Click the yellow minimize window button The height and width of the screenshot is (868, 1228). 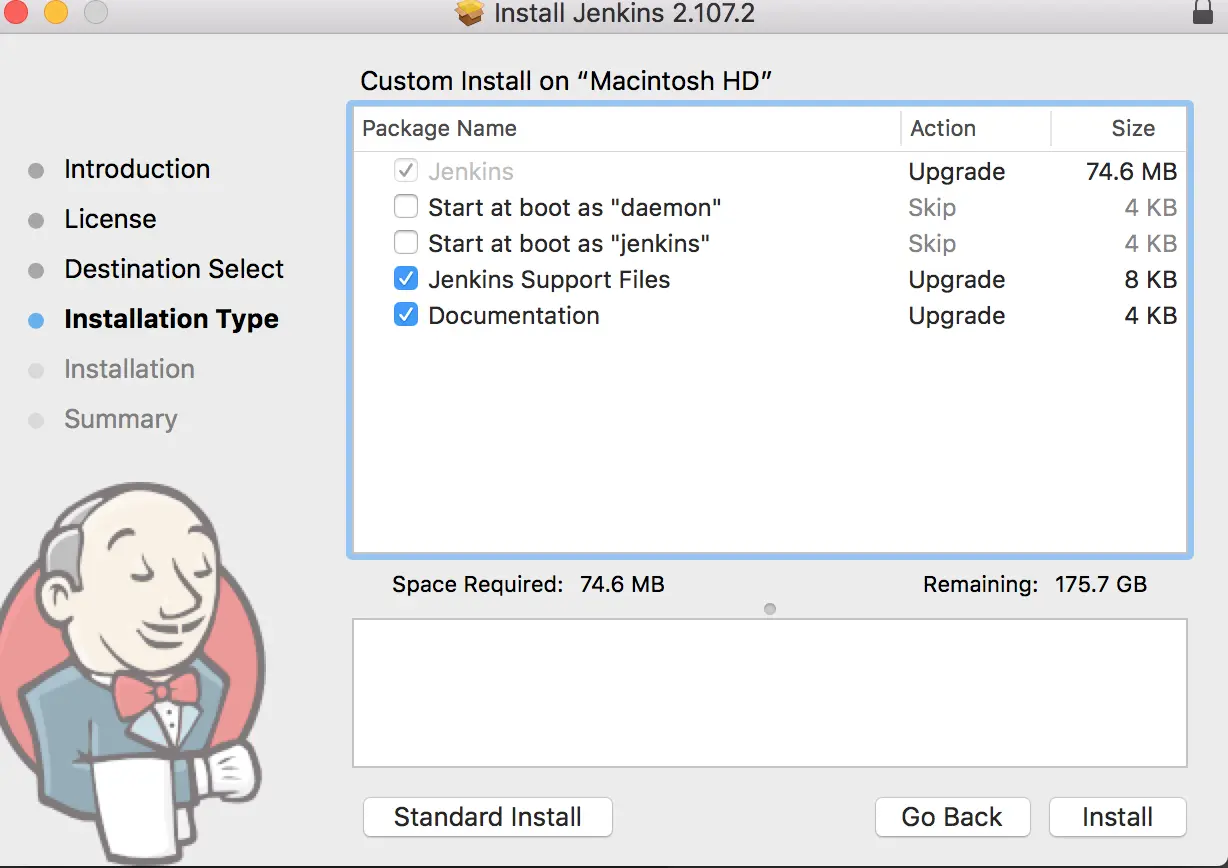[56, 12]
